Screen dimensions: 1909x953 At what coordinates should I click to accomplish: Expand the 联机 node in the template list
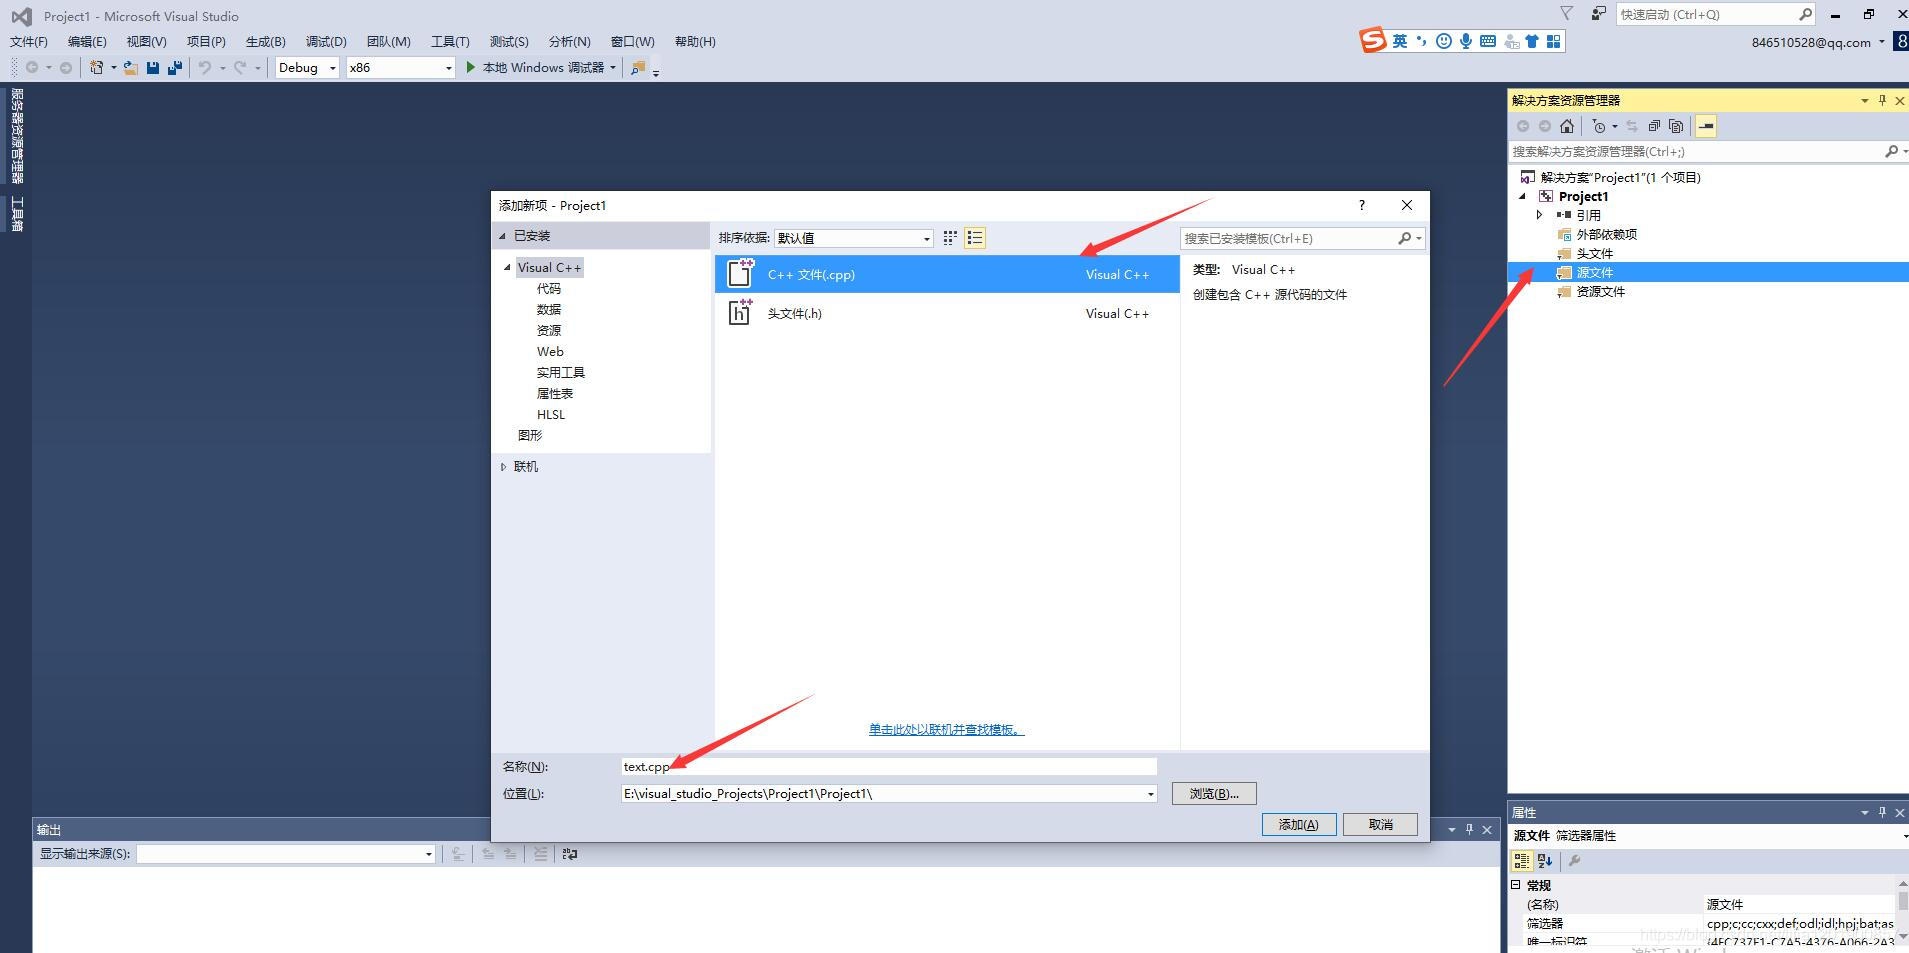pos(504,466)
